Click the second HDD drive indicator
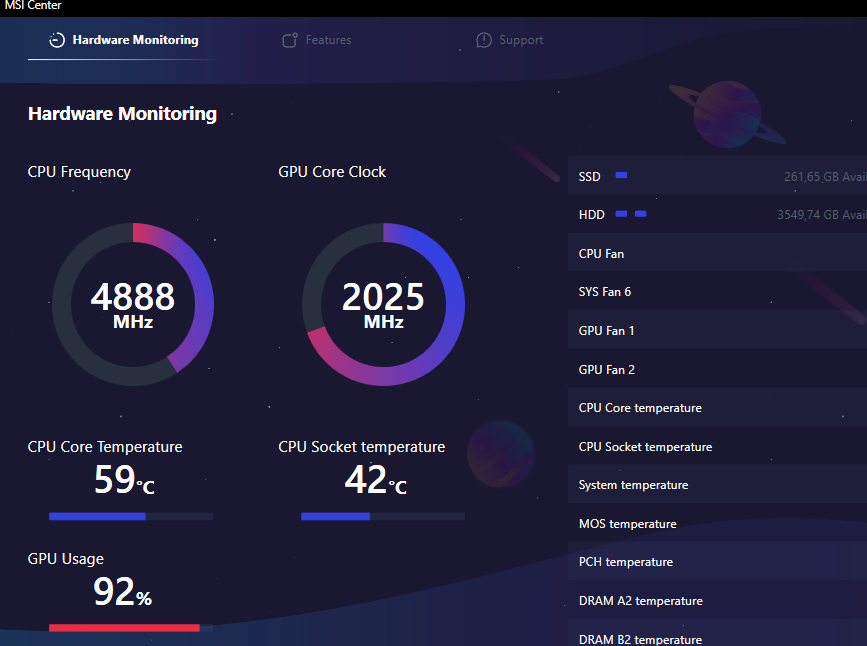Screen dimensions: 867x646 click(641, 213)
